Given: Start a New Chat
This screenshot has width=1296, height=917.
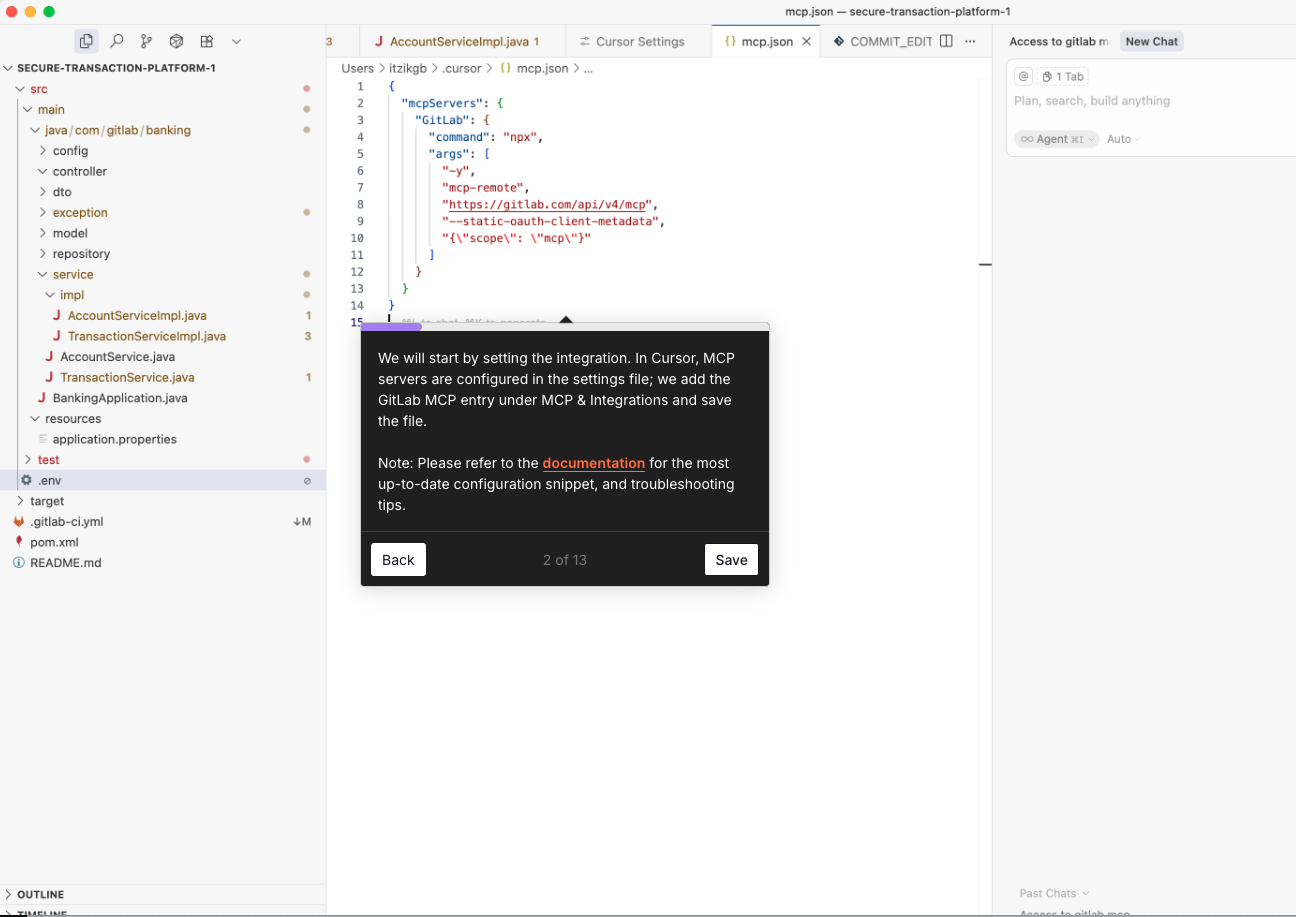Looking at the screenshot, I should coord(1152,42).
